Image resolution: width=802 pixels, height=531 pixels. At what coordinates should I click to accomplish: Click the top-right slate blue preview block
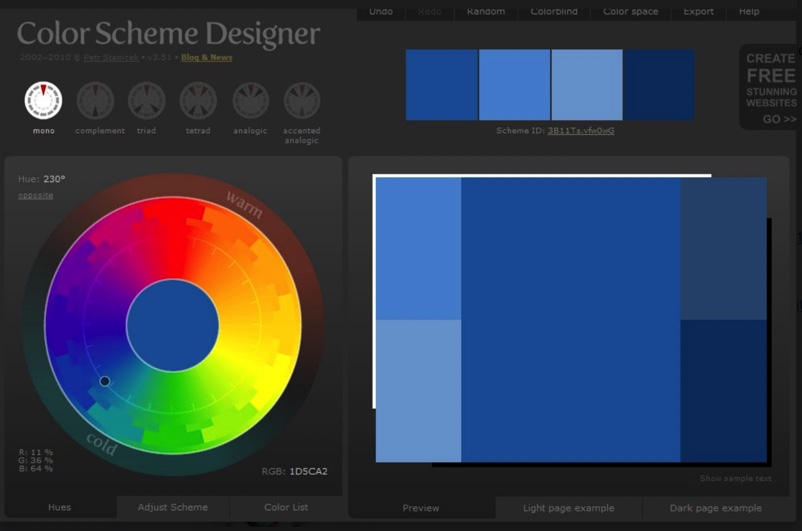(x=723, y=249)
